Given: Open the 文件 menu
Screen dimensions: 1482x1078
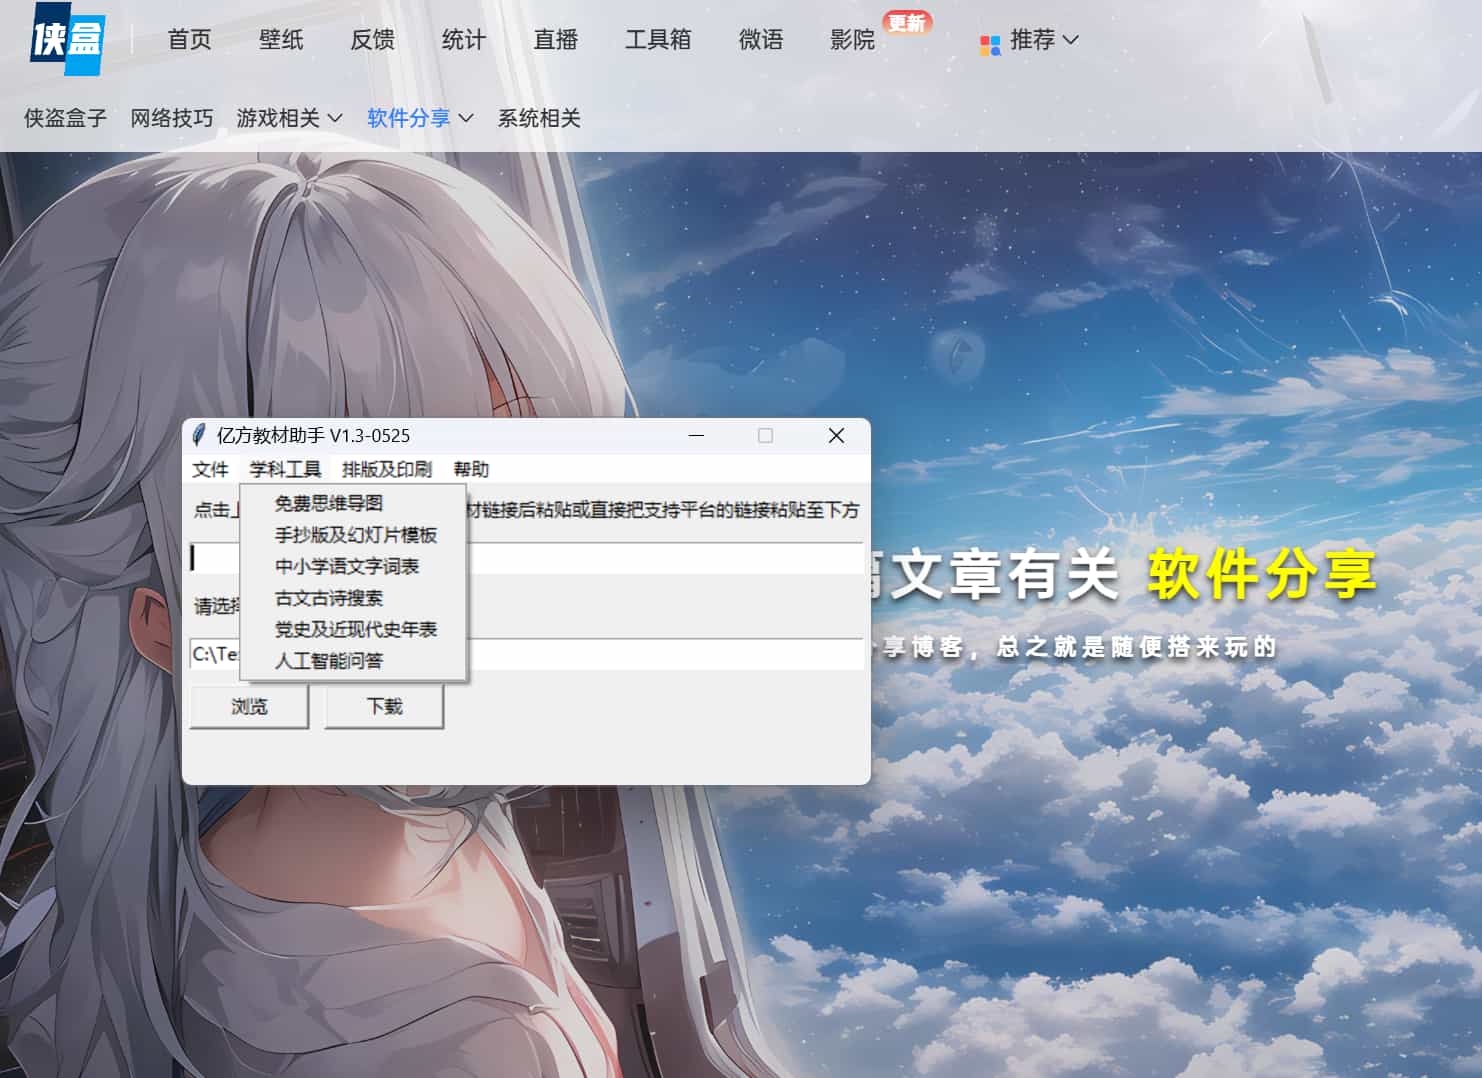Looking at the screenshot, I should tap(211, 469).
